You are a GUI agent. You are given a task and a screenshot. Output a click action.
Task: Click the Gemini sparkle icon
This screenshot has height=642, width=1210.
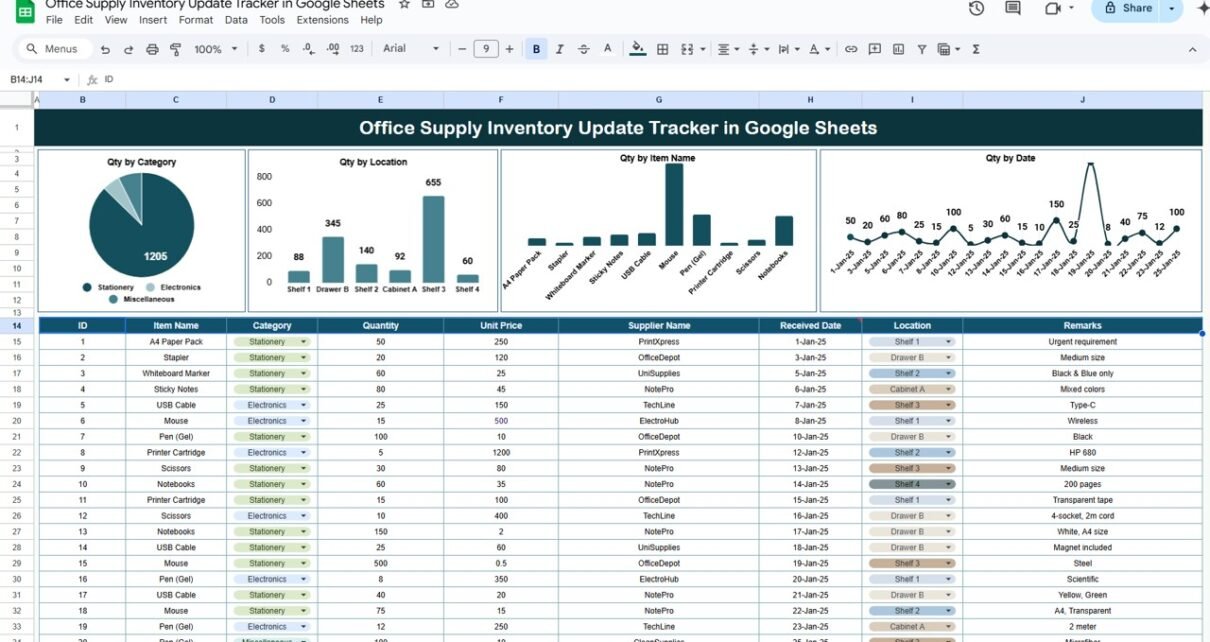(x=1201, y=8)
